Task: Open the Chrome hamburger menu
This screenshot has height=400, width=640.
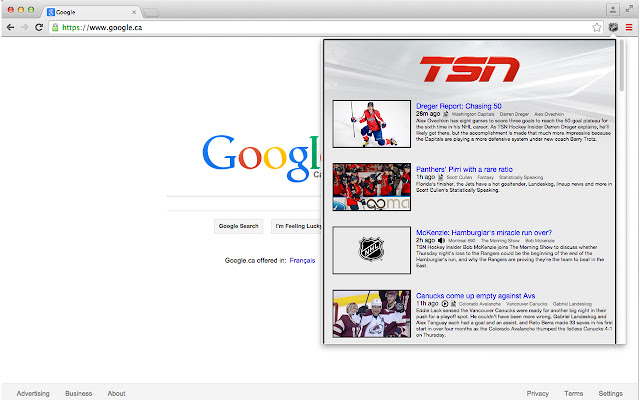Action: click(x=629, y=27)
